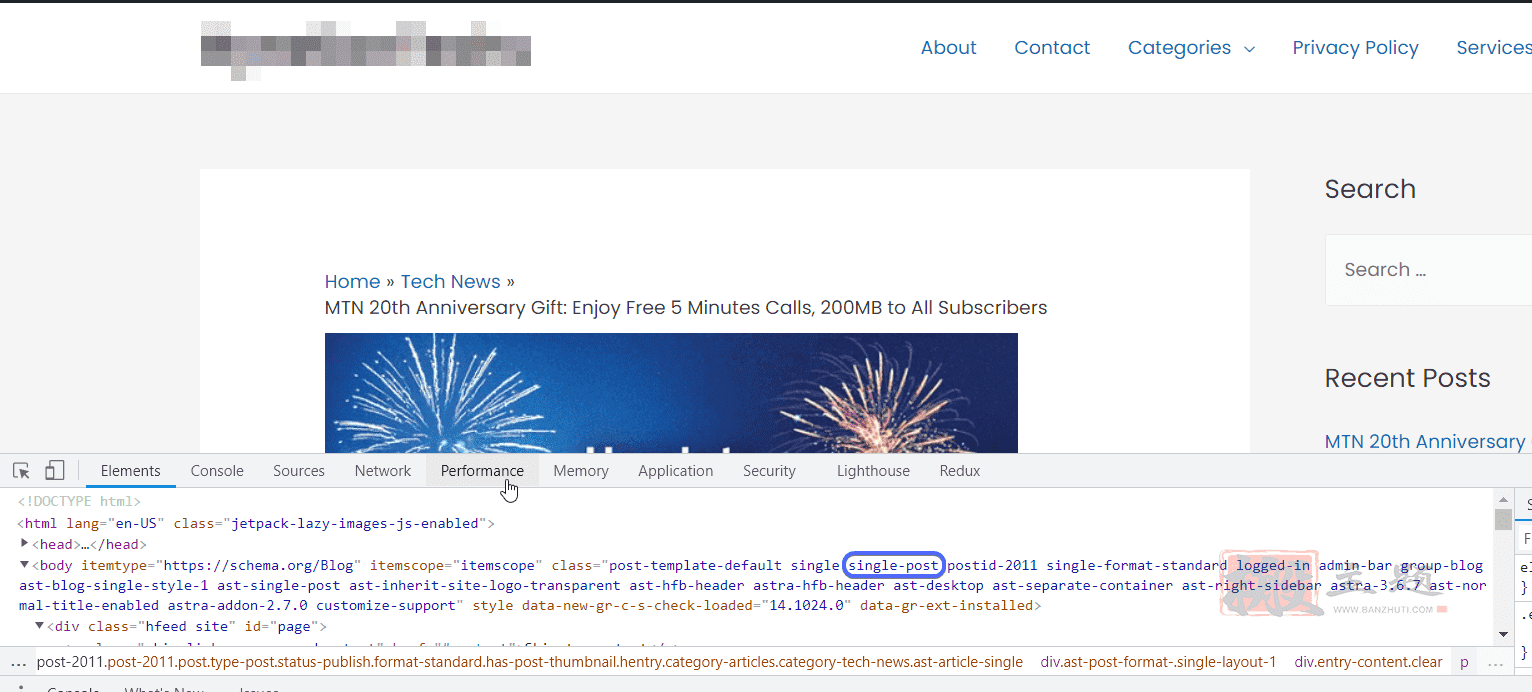Collapse the div hfeed site node
1532x692 pixels.
pyautogui.click(x=40, y=626)
